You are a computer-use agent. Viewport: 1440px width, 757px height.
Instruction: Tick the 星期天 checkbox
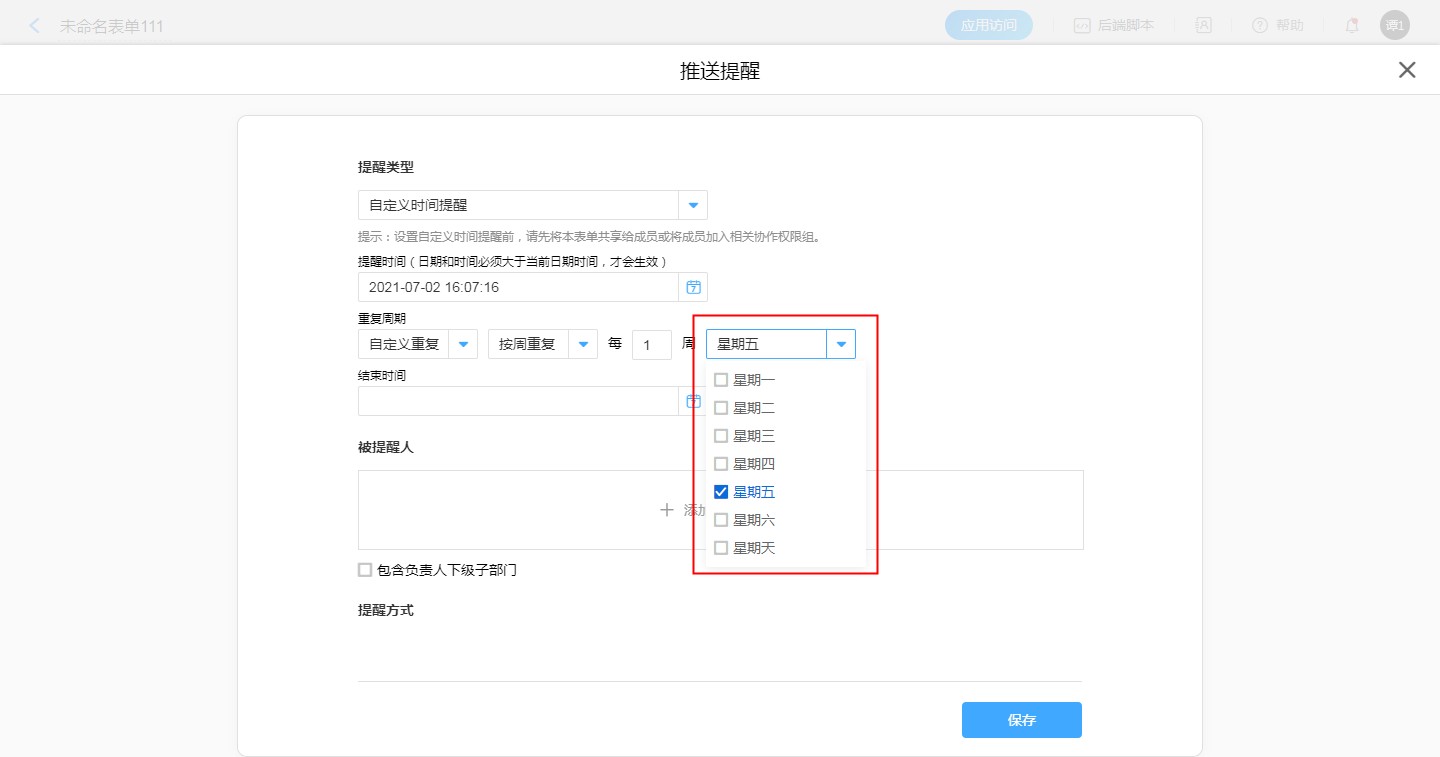[x=721, y=548]
